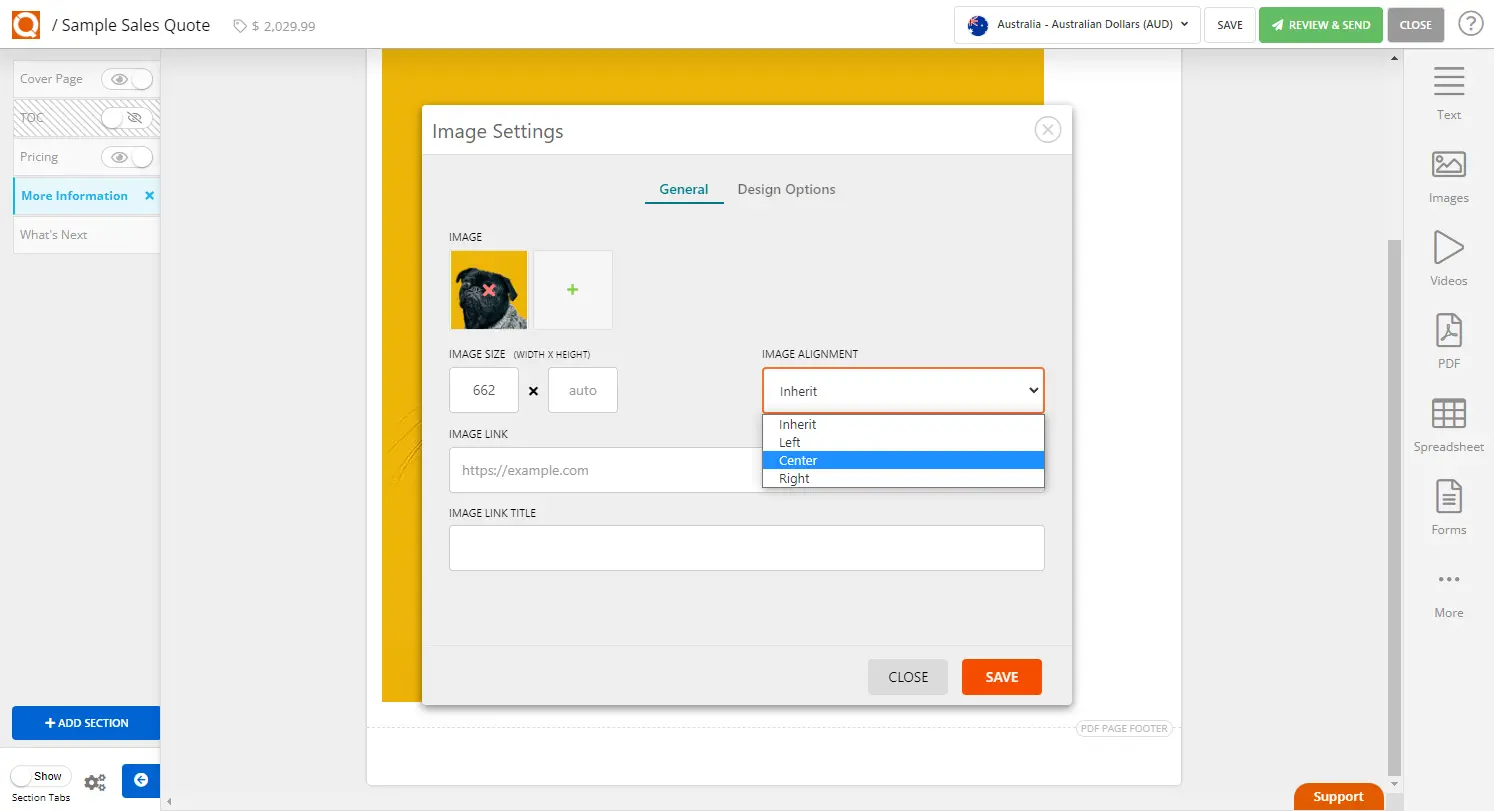Choose Center in image alignment list
The image size is (1494, 811).
tap(798, 461)
